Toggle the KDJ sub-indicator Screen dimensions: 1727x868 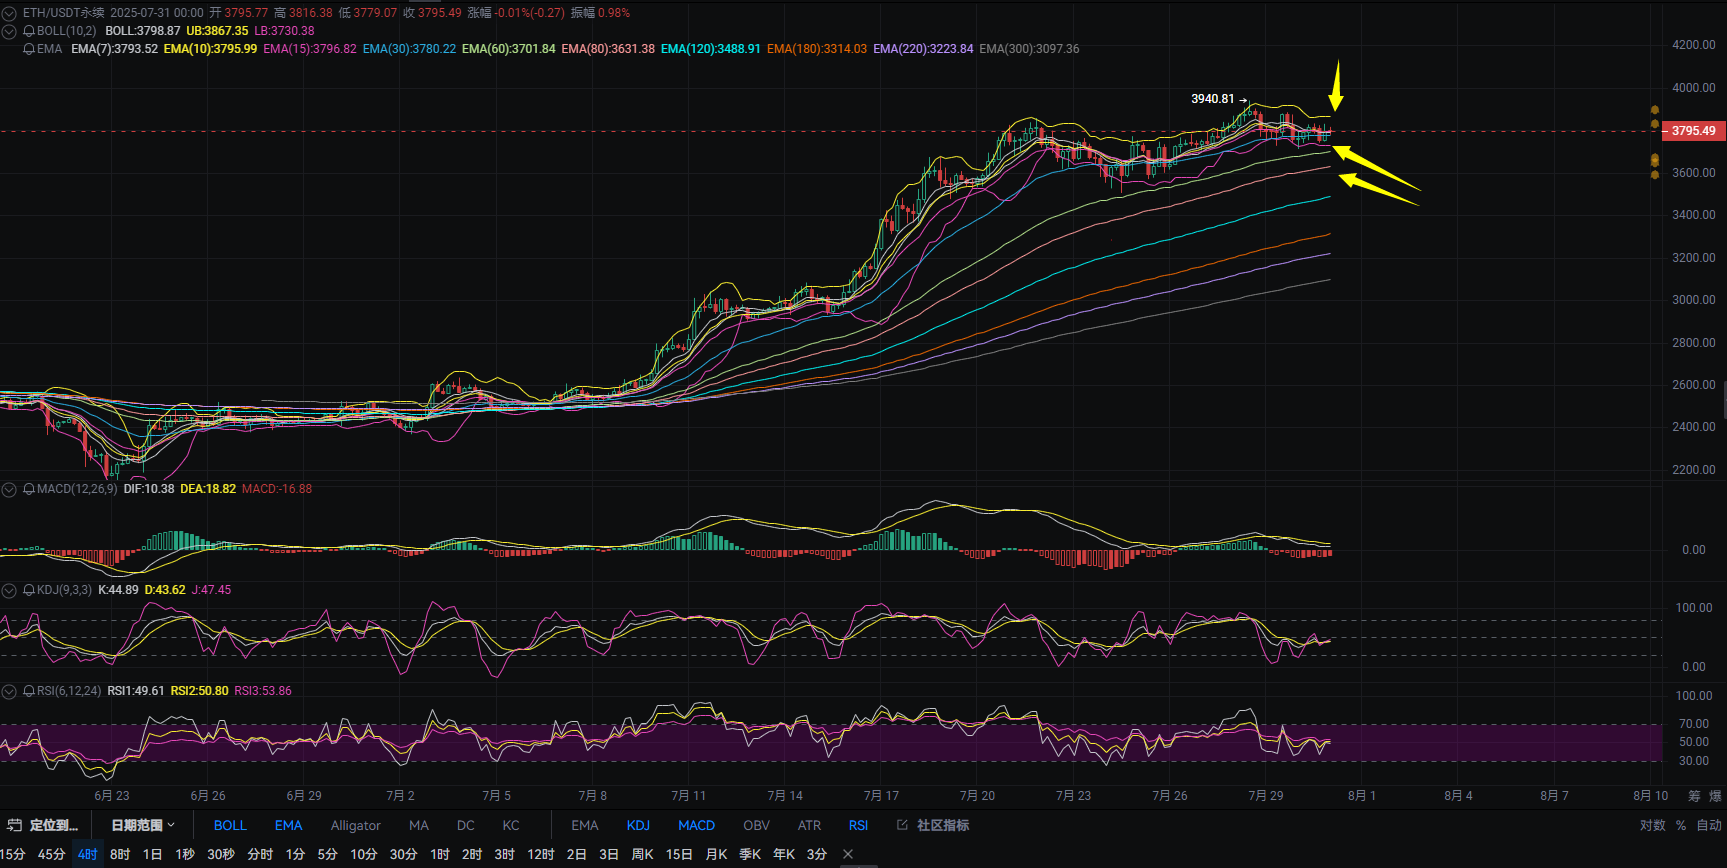pyautogui.click(x=638, y=825)
